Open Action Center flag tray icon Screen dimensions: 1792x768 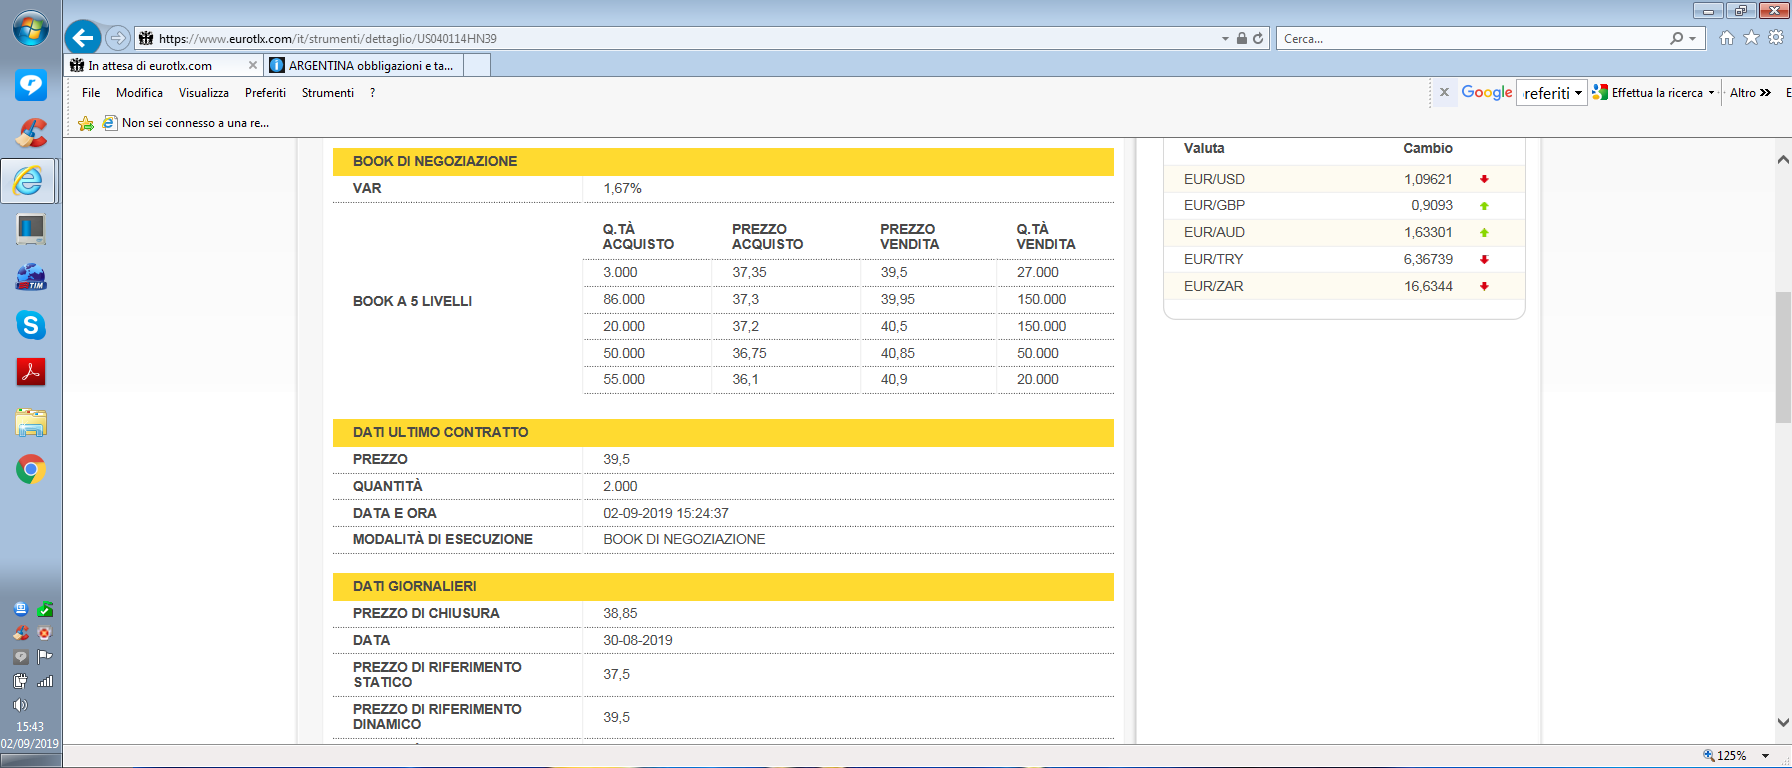tap(44, 657)
